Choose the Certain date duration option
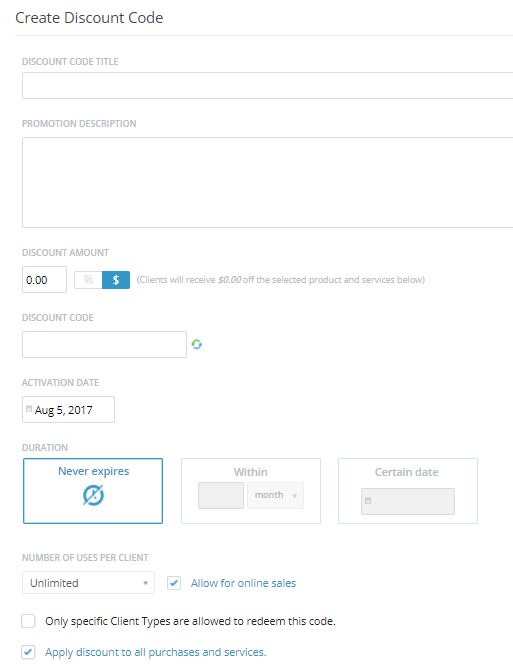 [x=408, y=491]
